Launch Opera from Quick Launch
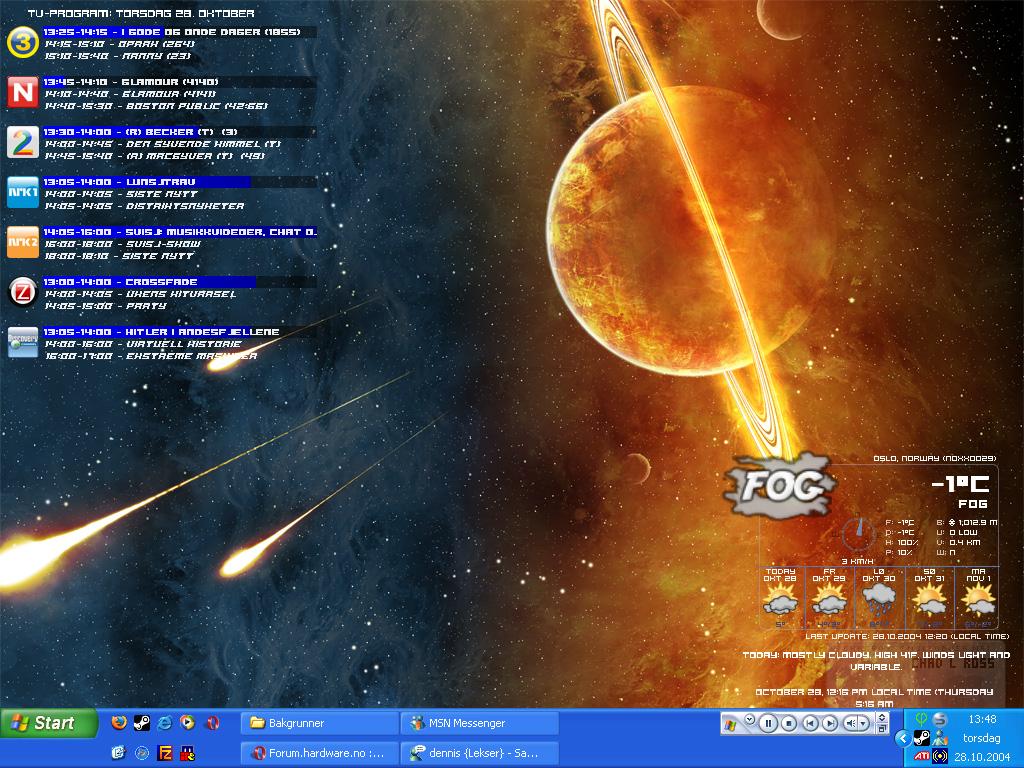Screen dimensions: 1024x768 click(212, 722)
